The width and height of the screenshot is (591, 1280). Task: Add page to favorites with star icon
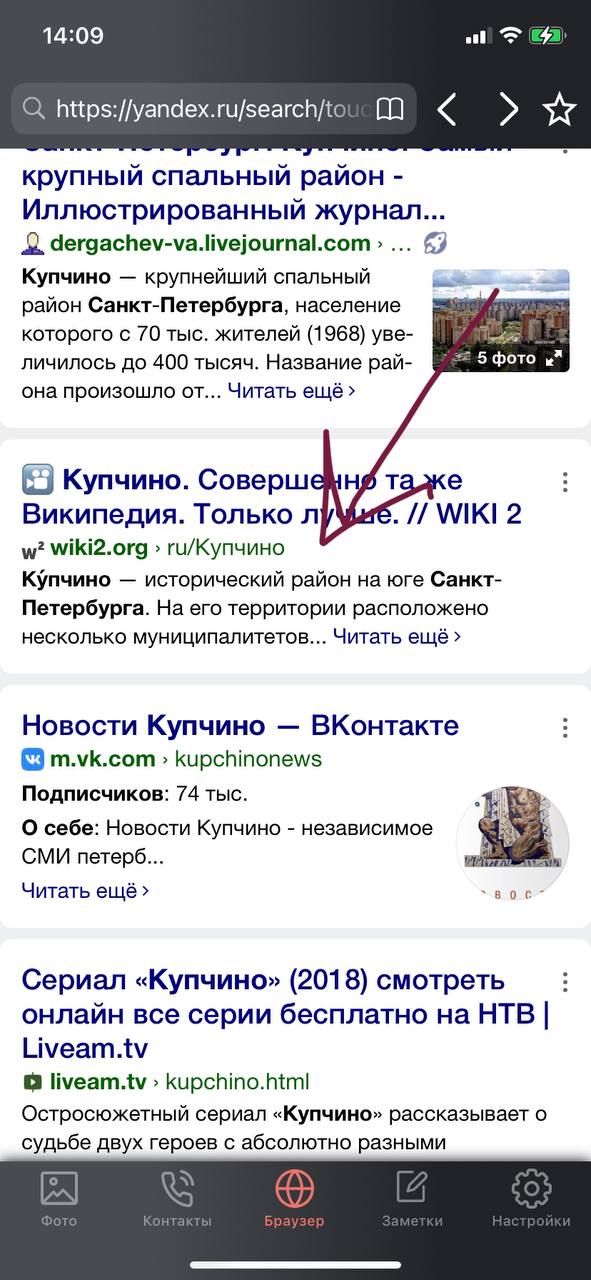coord(560,109)
